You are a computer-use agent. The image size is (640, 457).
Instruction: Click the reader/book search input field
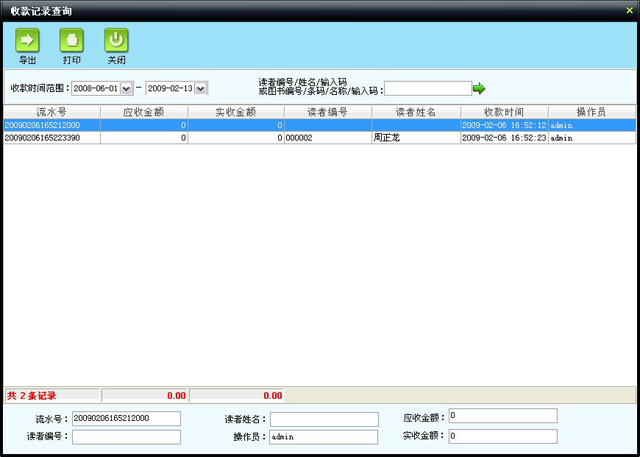(427, 88)
